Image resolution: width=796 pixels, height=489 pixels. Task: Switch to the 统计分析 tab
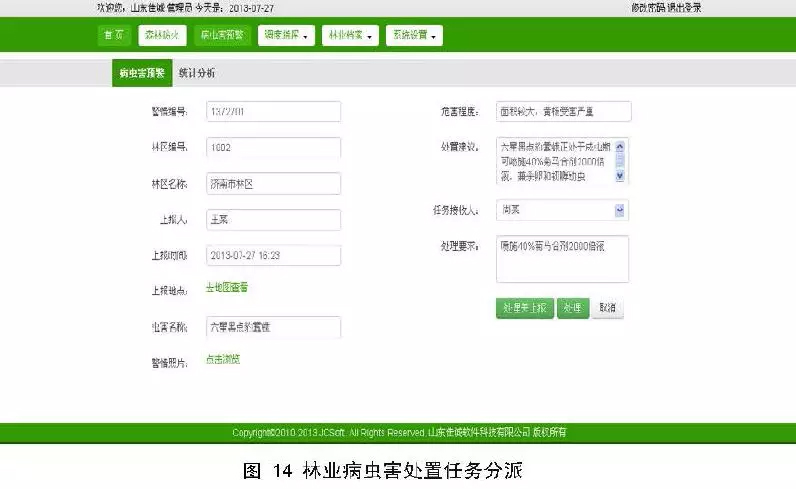(197, 74)
